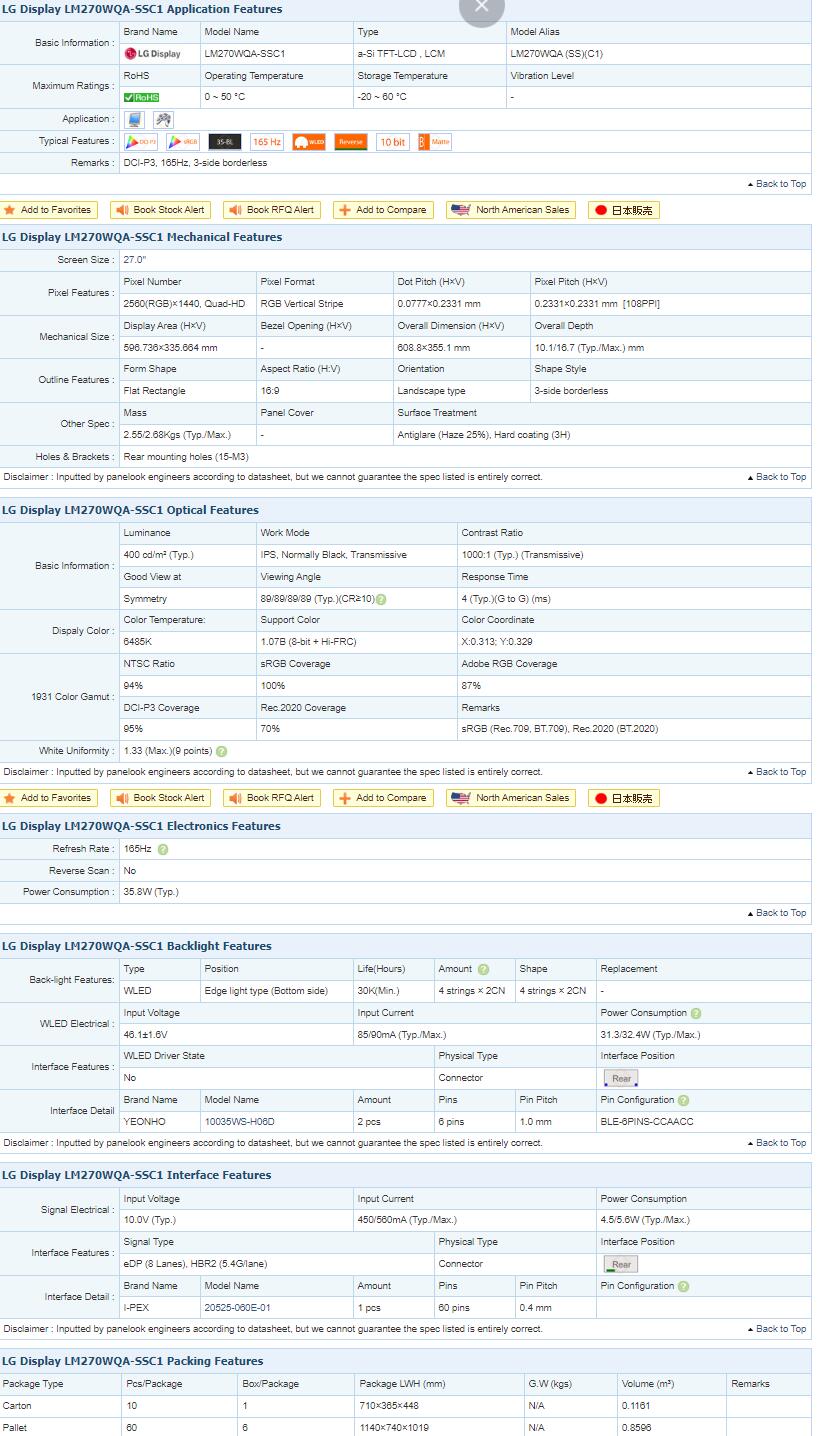
Task: Click the gaming application icon
Action: 163,119
